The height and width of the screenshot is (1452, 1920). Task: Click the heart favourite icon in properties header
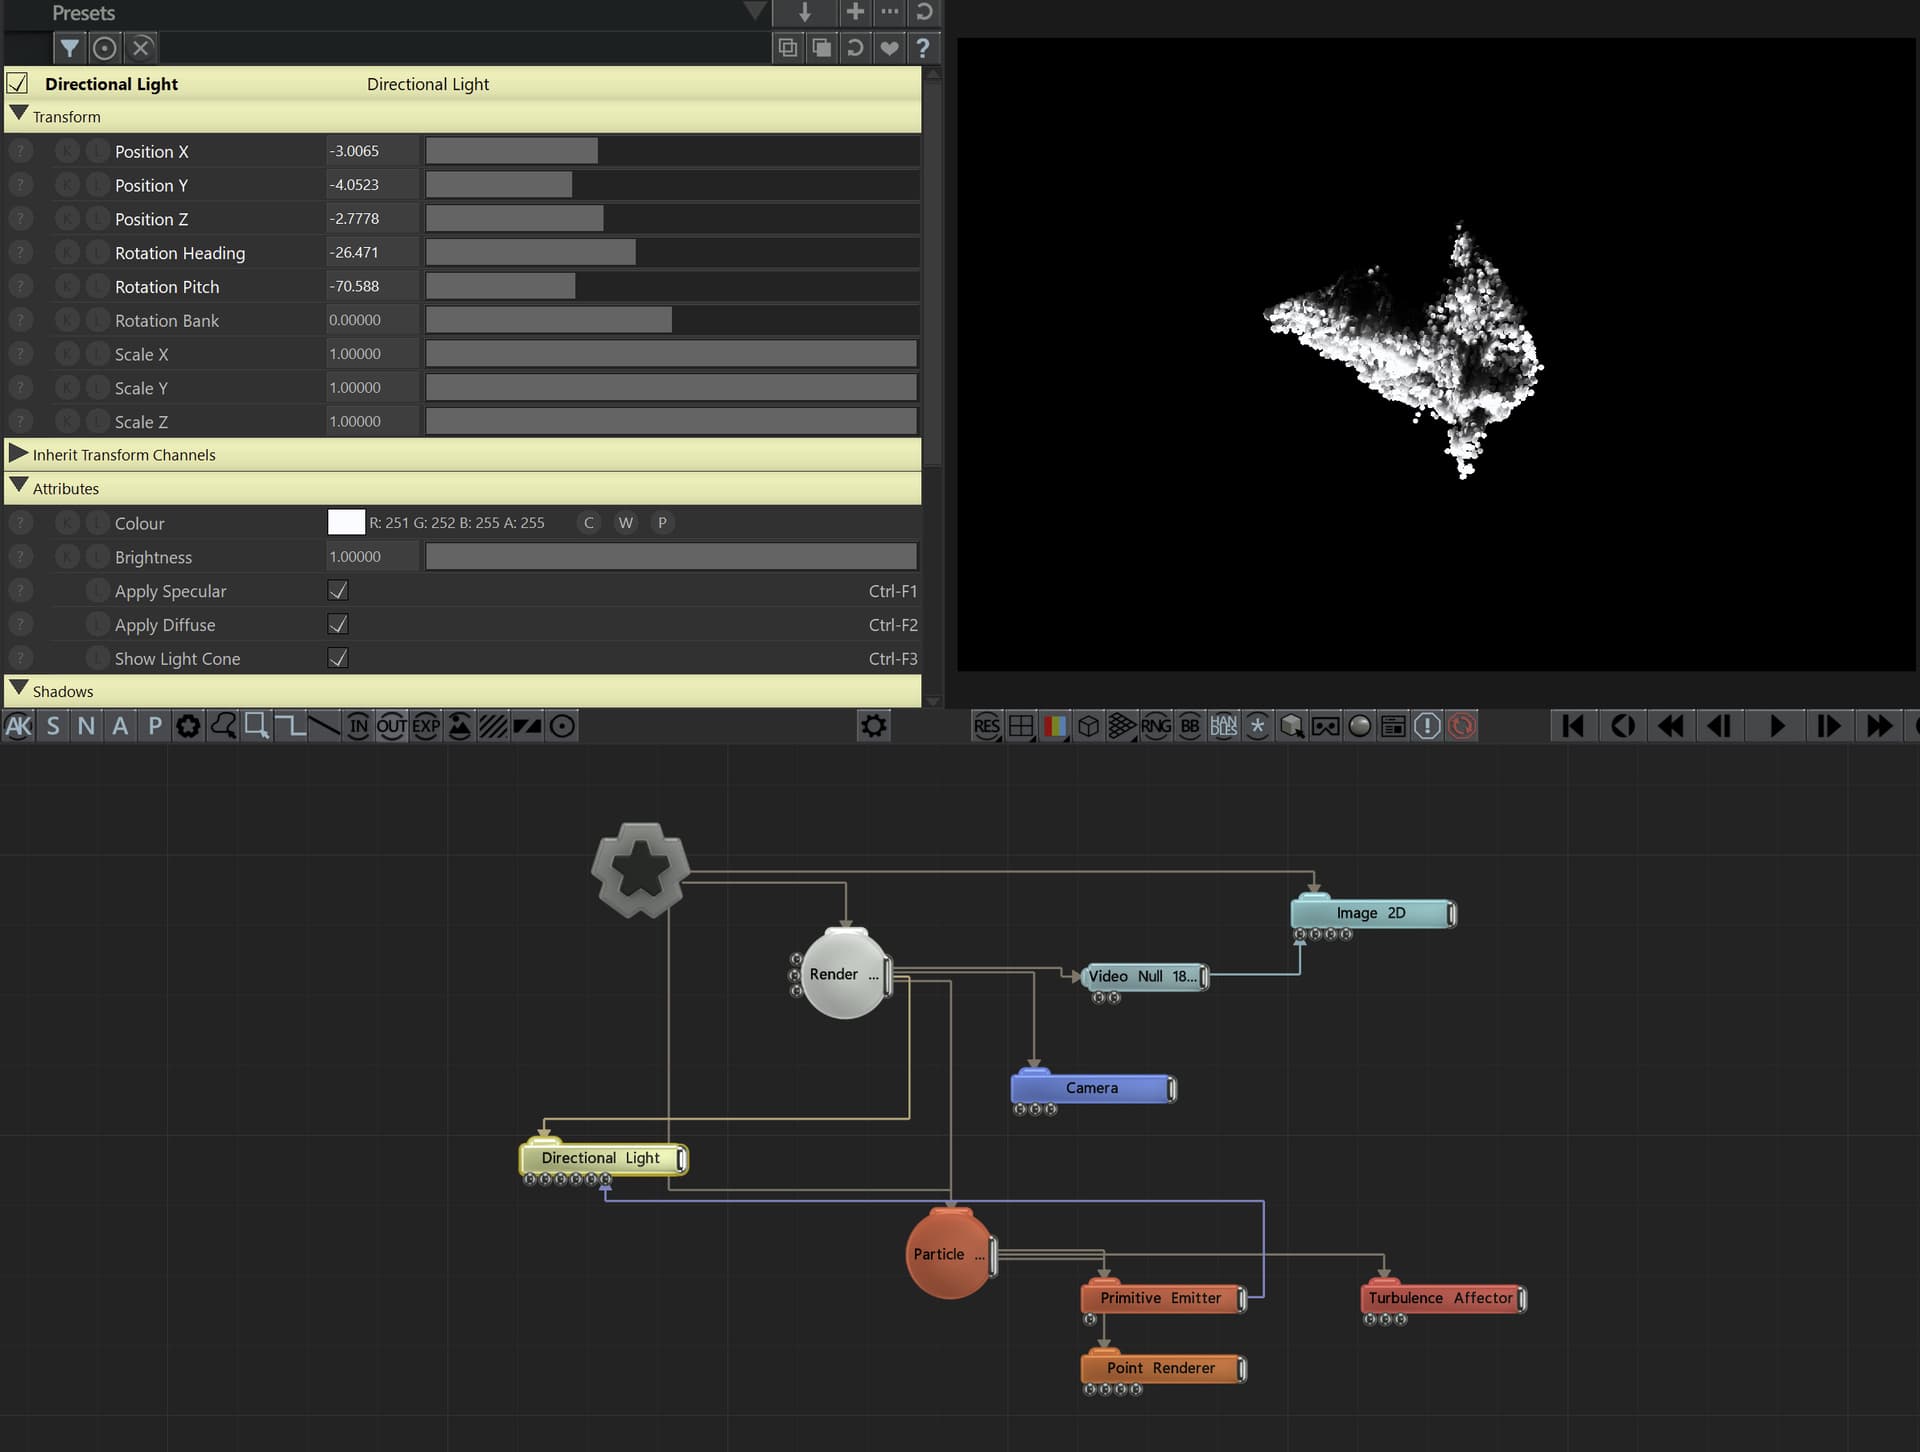click(889, 48)
